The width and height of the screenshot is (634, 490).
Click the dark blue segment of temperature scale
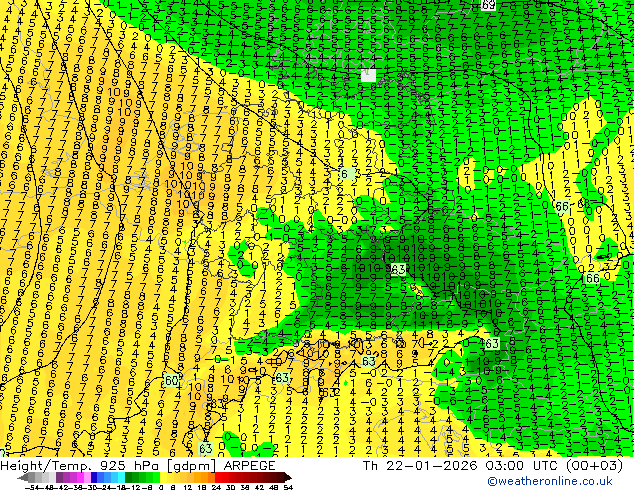click(x=94, y=477)
